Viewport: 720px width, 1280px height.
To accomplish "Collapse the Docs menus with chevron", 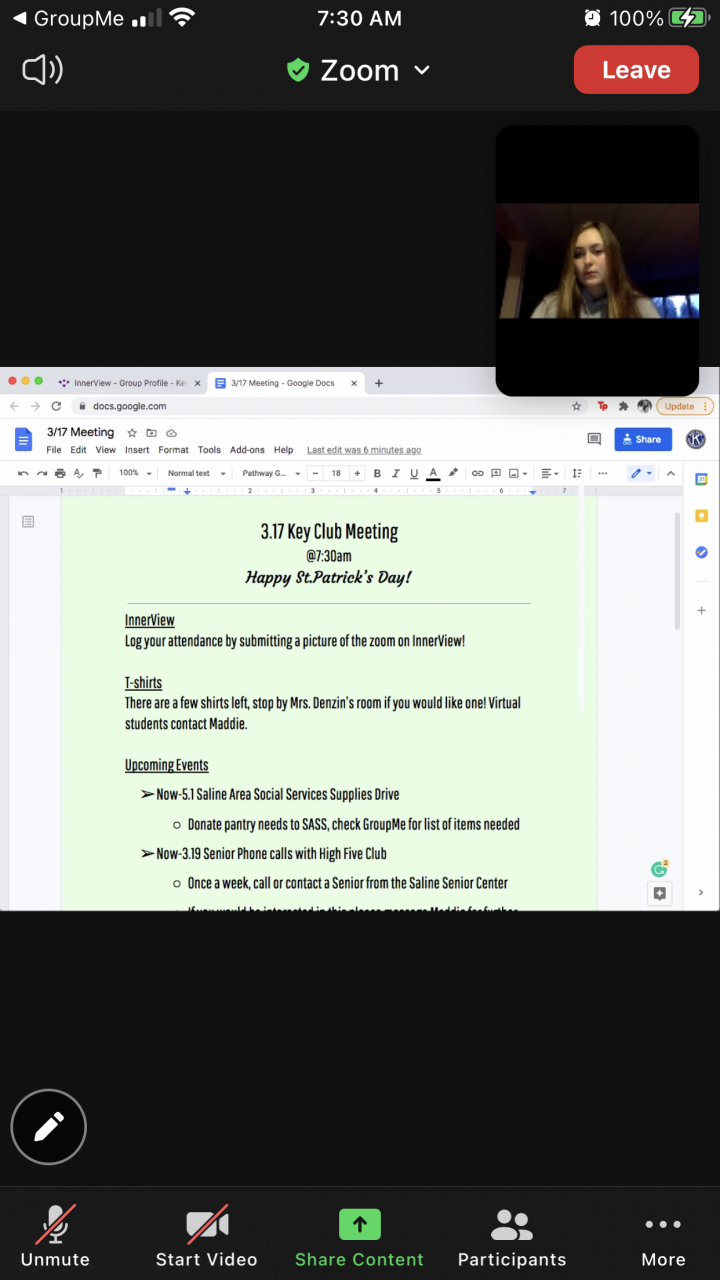I will [x=670, y=473].
